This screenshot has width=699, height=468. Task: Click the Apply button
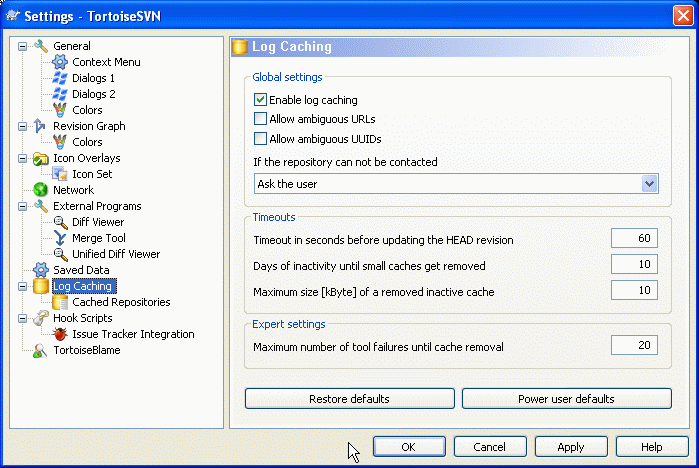click(571, 447)
